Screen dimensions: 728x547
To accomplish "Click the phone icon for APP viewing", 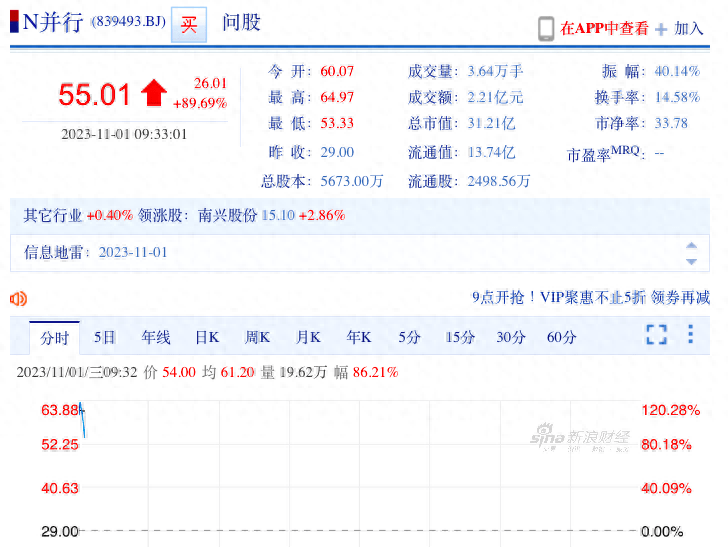I will click(546, 28).
